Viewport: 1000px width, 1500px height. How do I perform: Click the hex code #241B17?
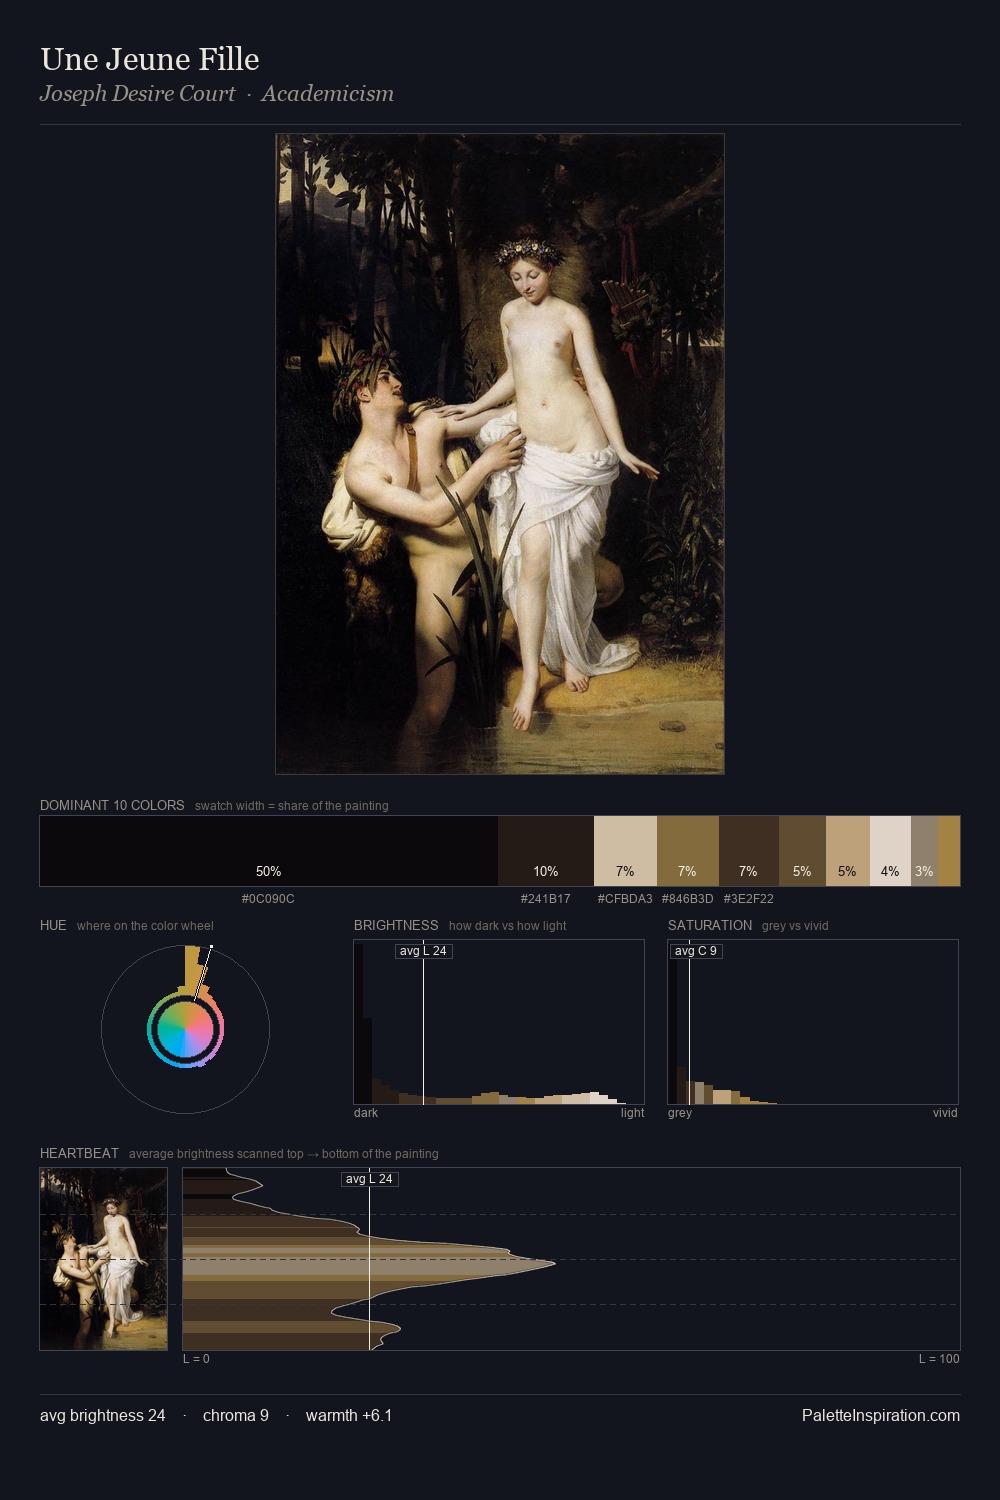[x=546, y=899]
